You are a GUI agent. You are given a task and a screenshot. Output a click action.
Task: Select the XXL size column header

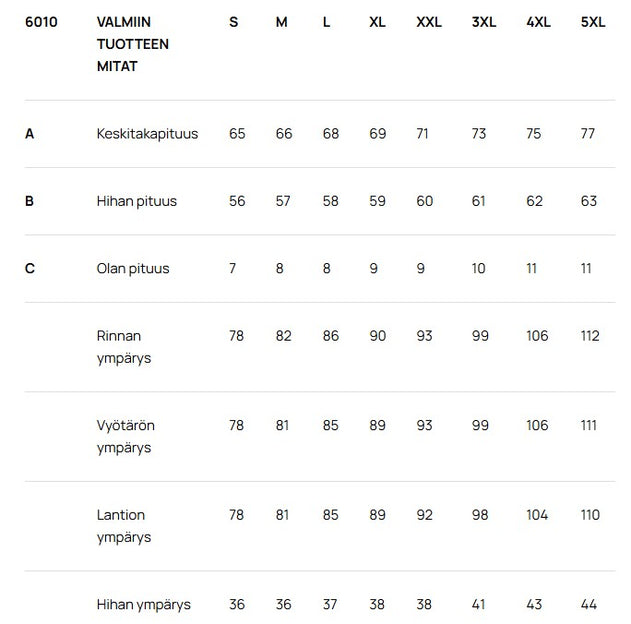pyautogui.click(x=429, y=22)
